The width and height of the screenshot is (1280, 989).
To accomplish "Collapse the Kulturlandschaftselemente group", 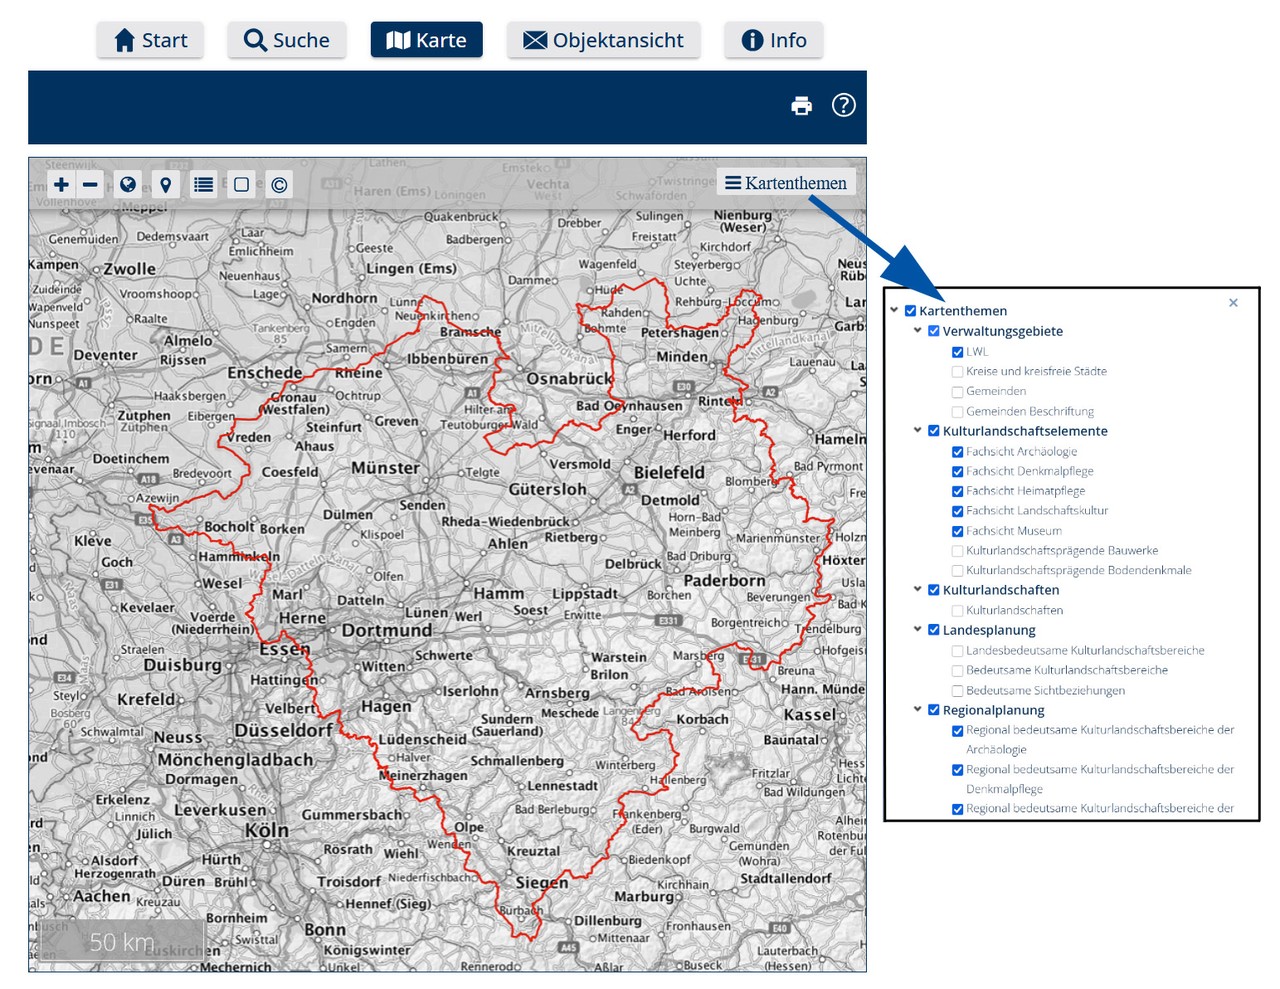I will [x=917, y=430].
